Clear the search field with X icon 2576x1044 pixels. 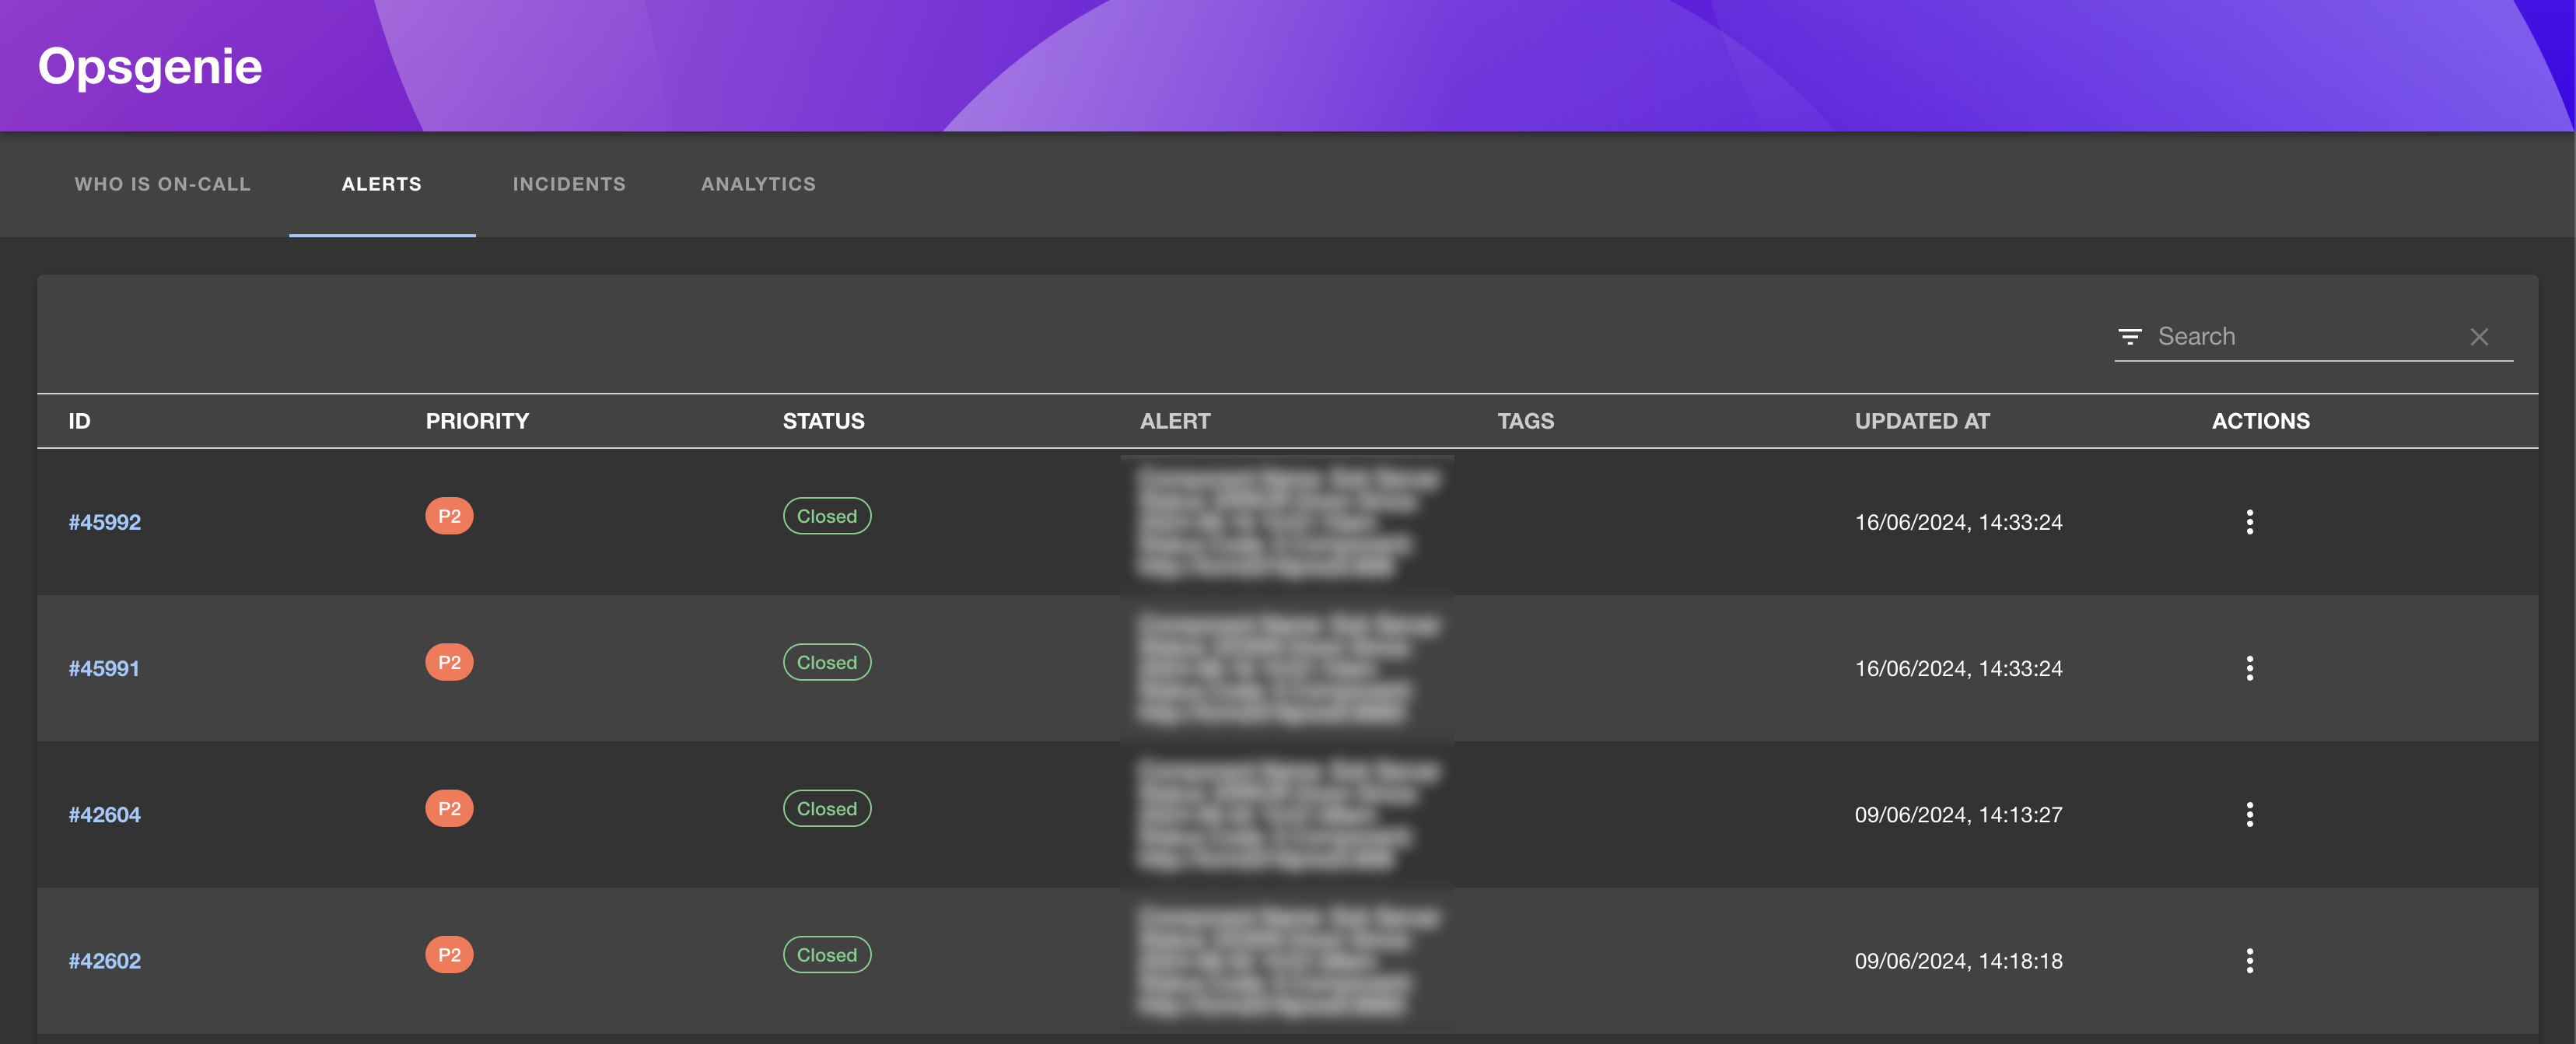pyautogui.click(x=2479, y=337)
